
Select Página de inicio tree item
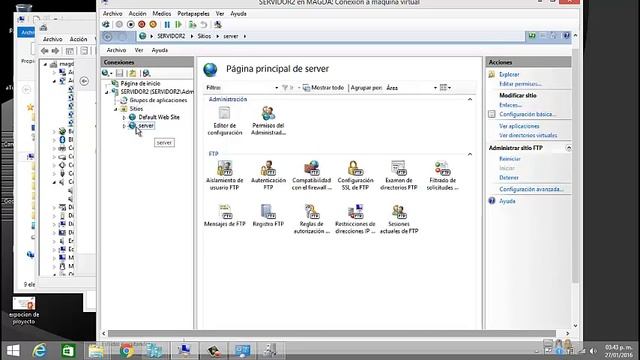coord(140,83)
